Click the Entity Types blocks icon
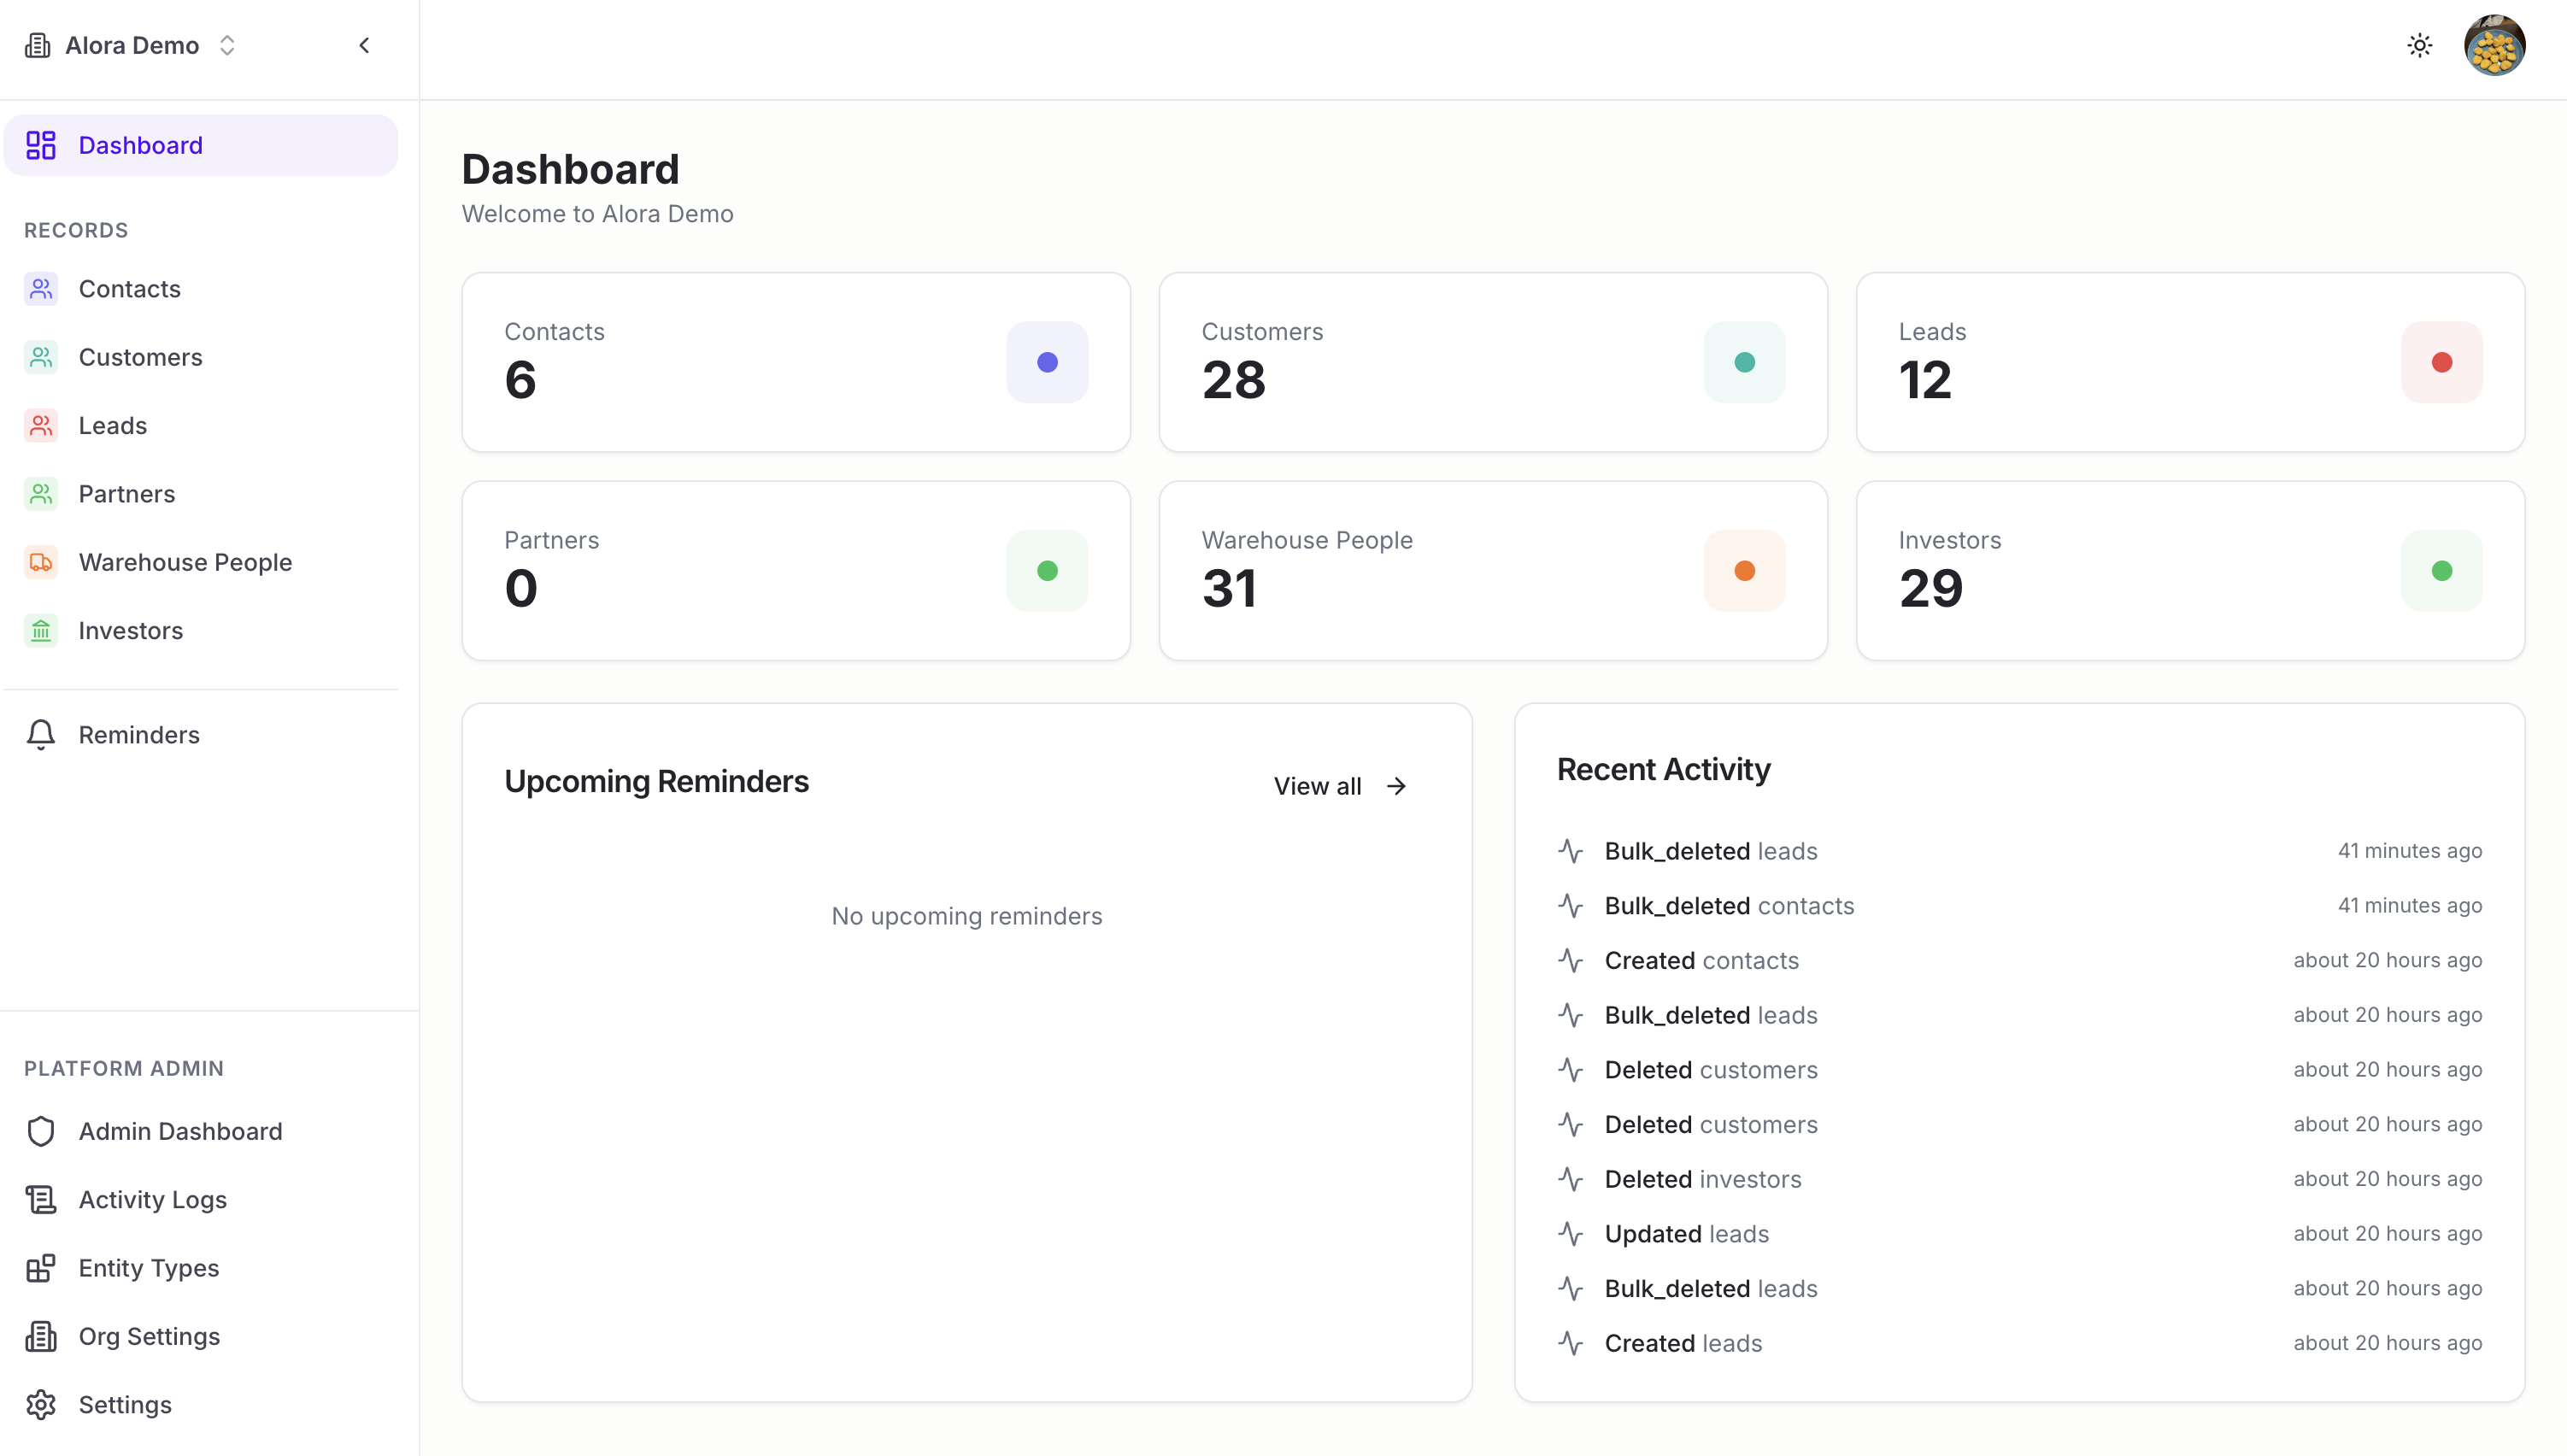2567x1456 pixels. point(41,1268)
